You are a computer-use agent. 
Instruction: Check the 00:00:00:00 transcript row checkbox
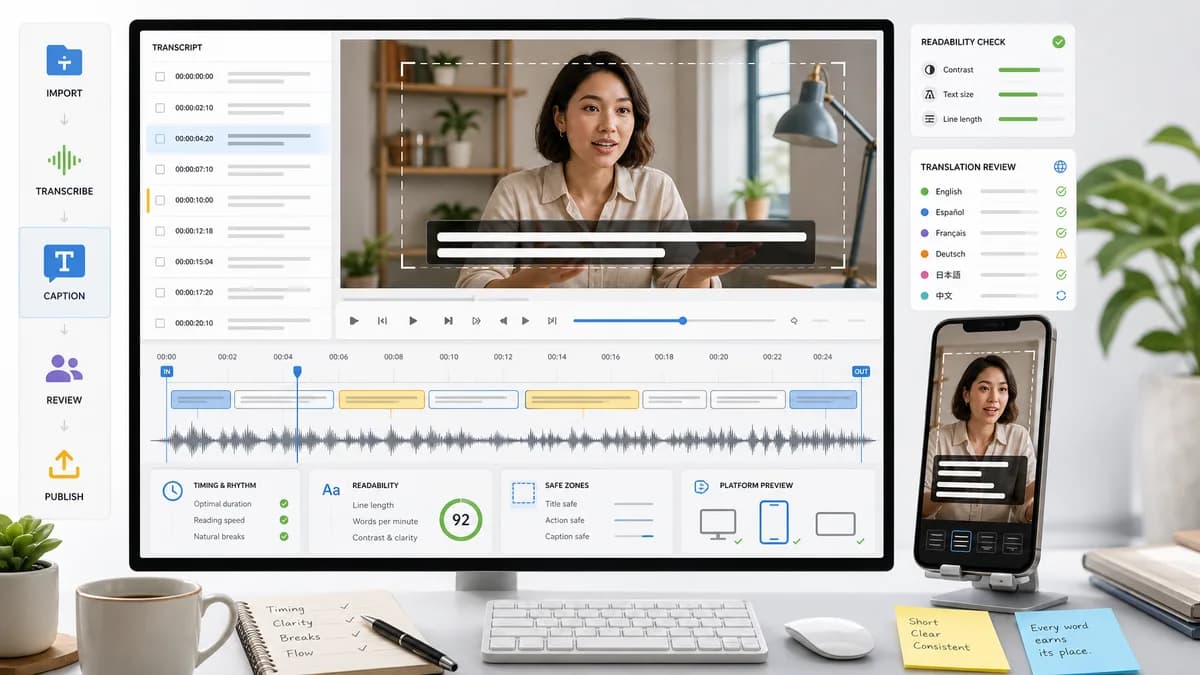(160, 76)
